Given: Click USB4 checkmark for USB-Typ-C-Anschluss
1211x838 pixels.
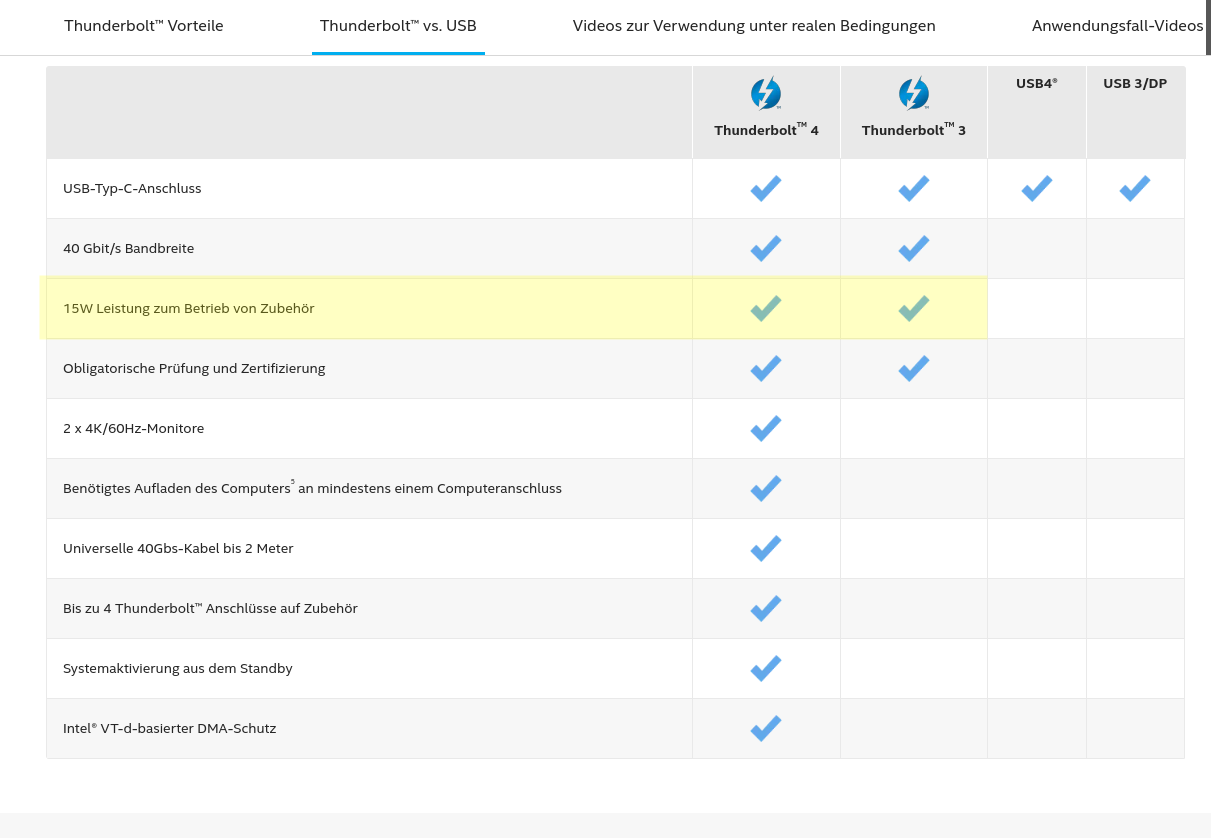Looking at the screenshot, I should click(1037, 188).
